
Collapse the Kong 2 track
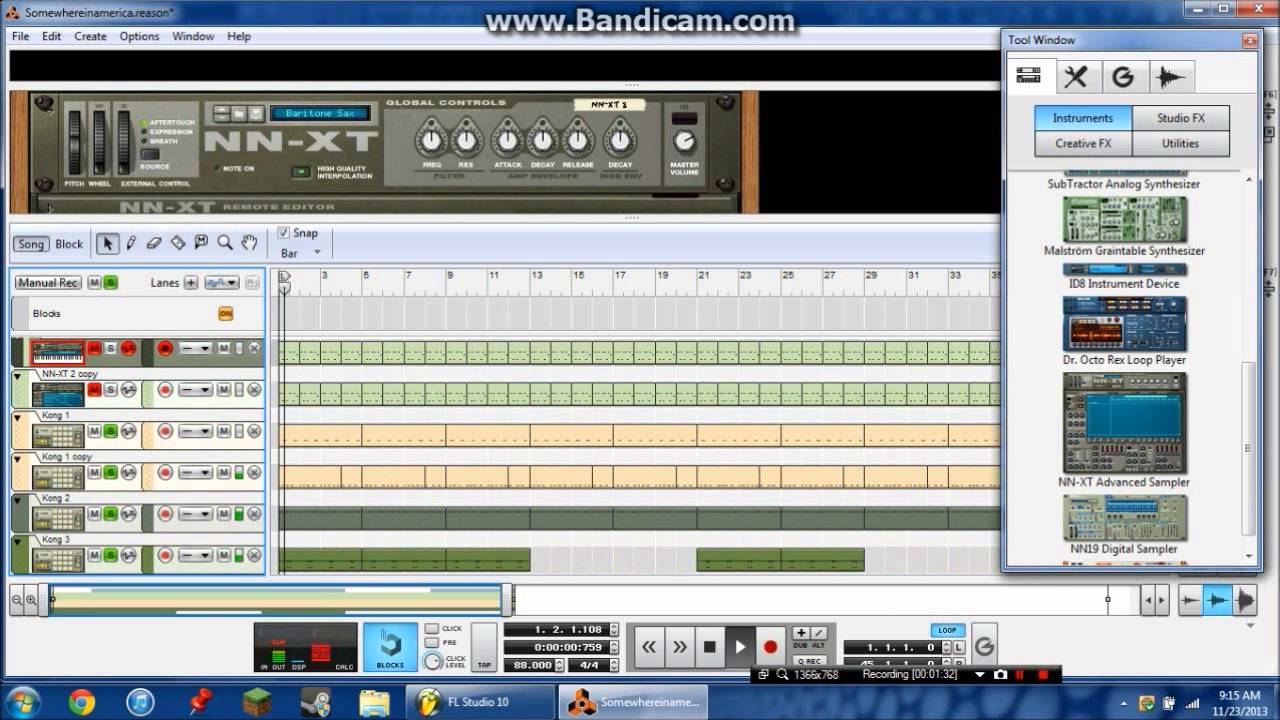(x=17, y=499)
